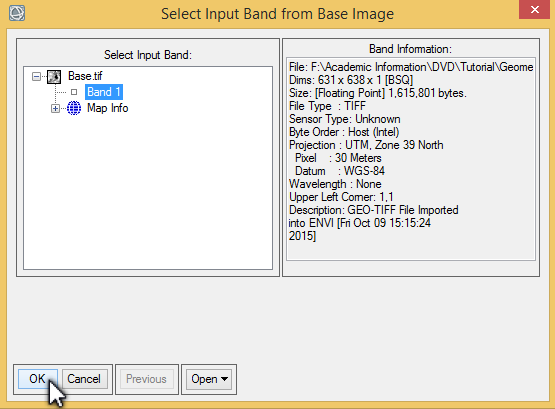The width and height of the screenshot is (555, 409).
Task: Click the Projection UTM Zone 39 North line
Action: coord(366,145)
